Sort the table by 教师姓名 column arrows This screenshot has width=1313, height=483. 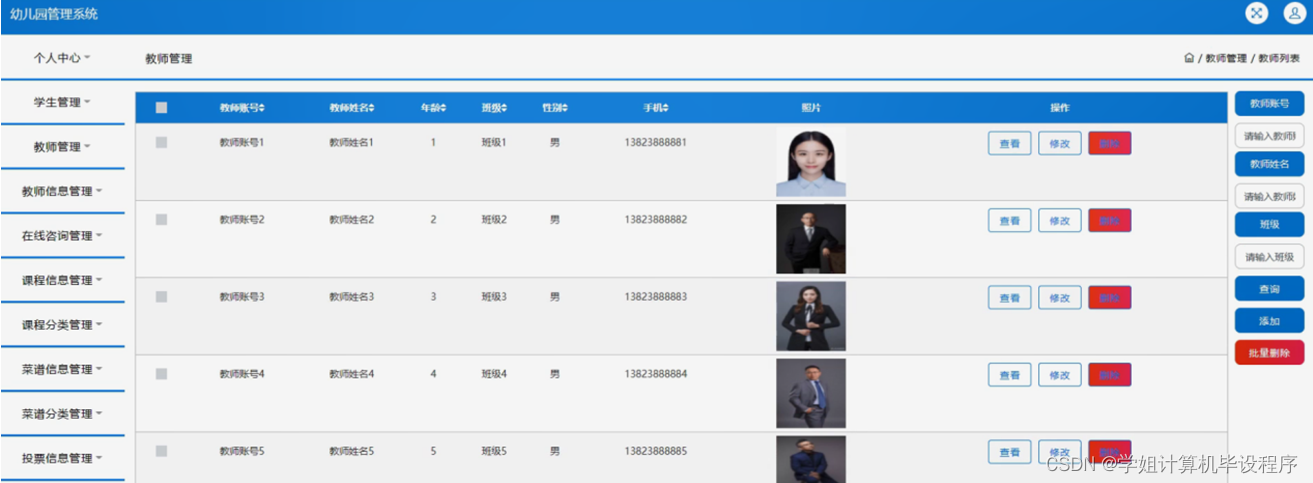(372, 108)
